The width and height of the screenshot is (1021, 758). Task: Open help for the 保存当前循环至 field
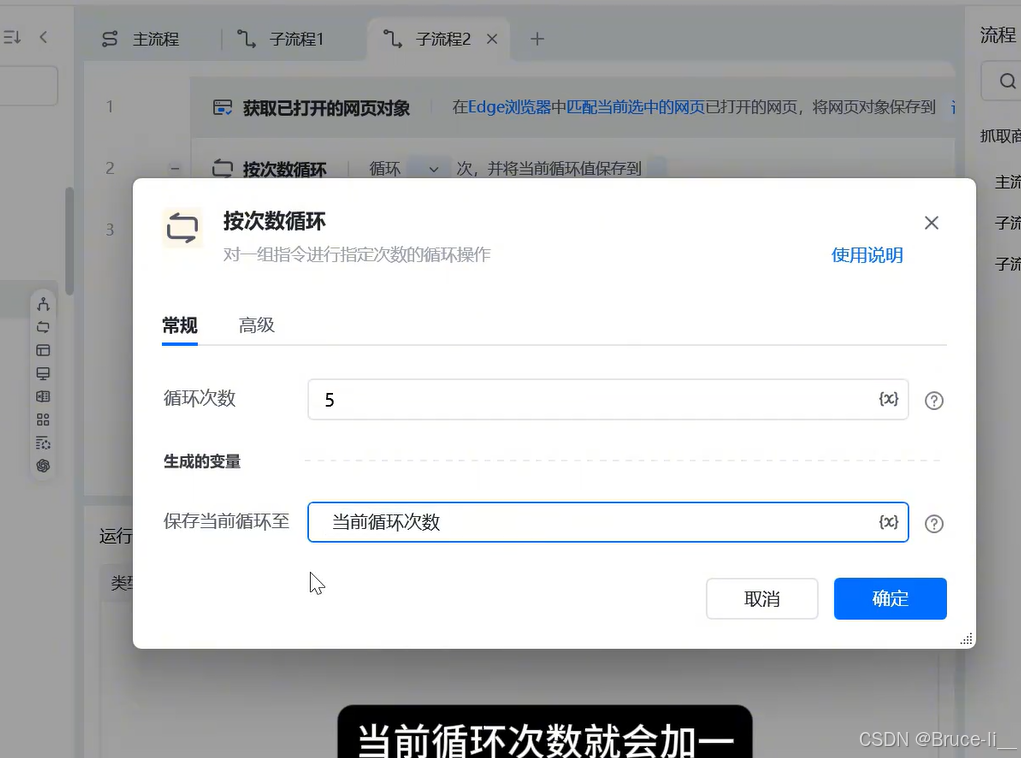934,524
